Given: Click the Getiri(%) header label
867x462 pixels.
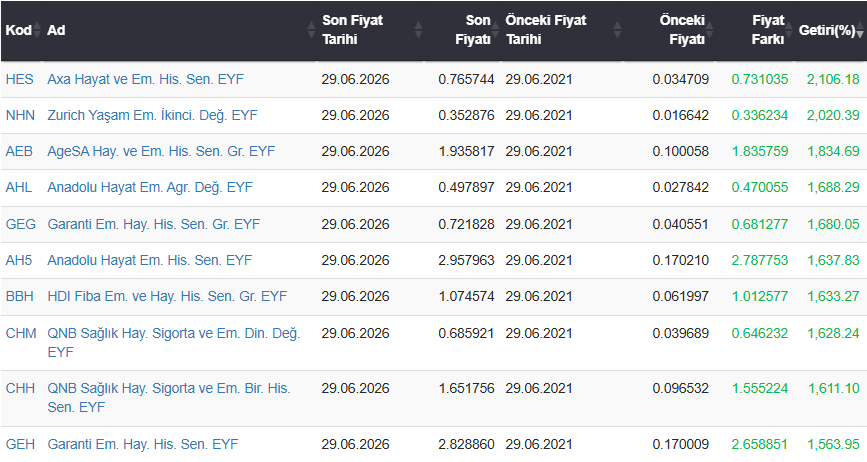Looking at the screenshot, I should [827, 30].
